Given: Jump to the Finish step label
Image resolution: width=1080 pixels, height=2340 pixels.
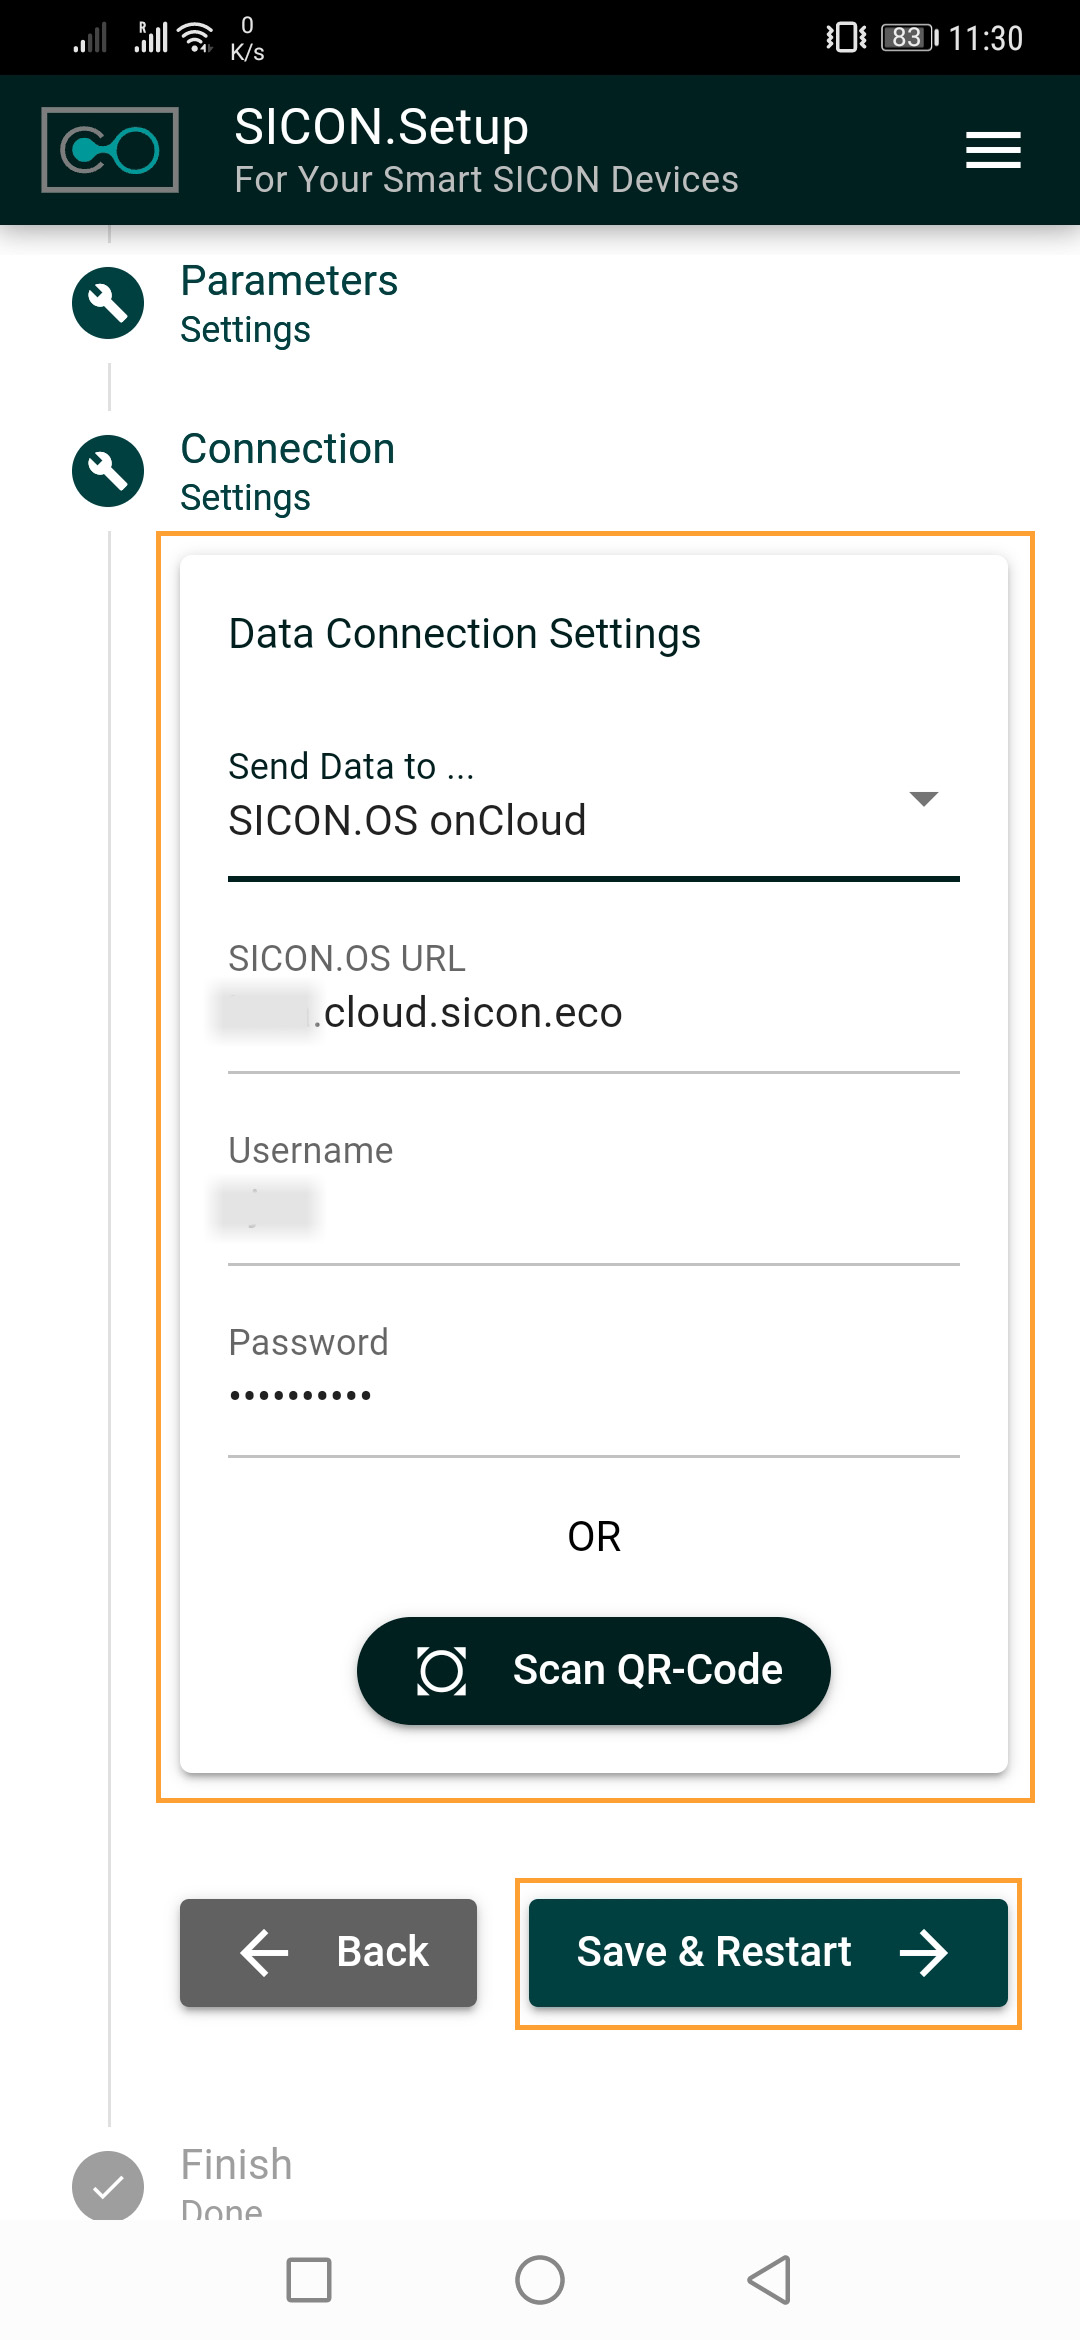Looking at the screenshot, I should click(x=236, y=2166).
